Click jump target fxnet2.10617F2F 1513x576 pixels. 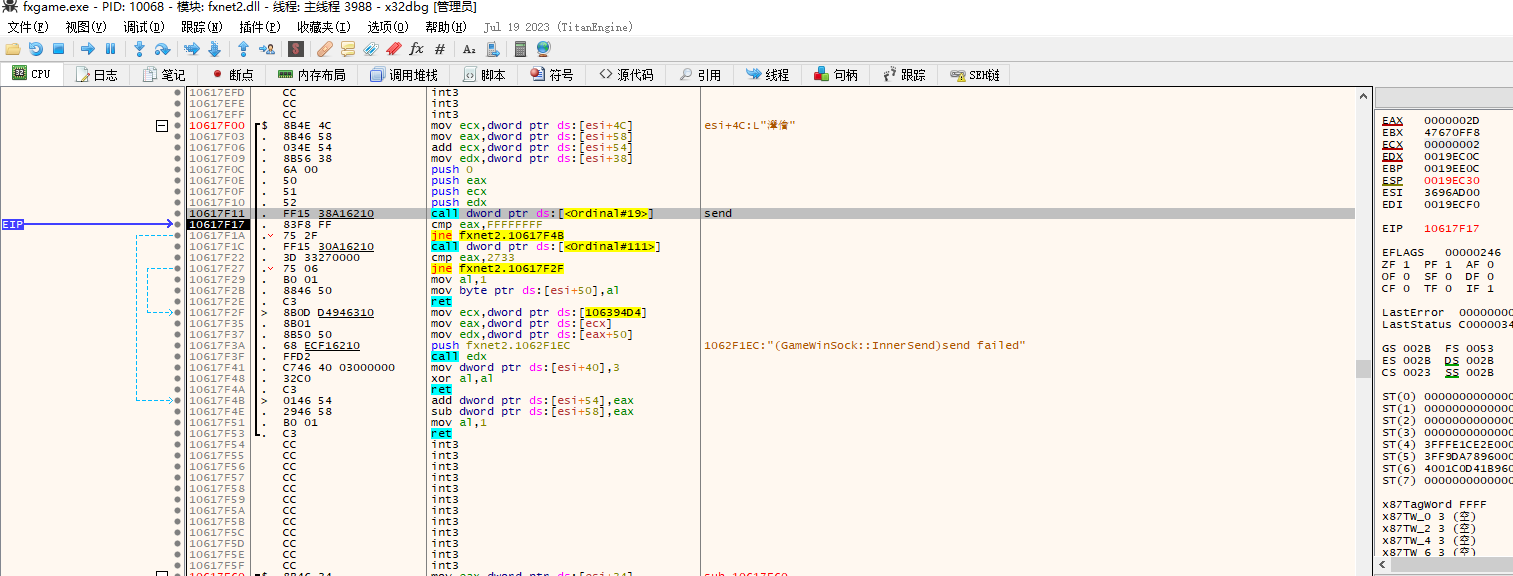[x=511, y=268]
